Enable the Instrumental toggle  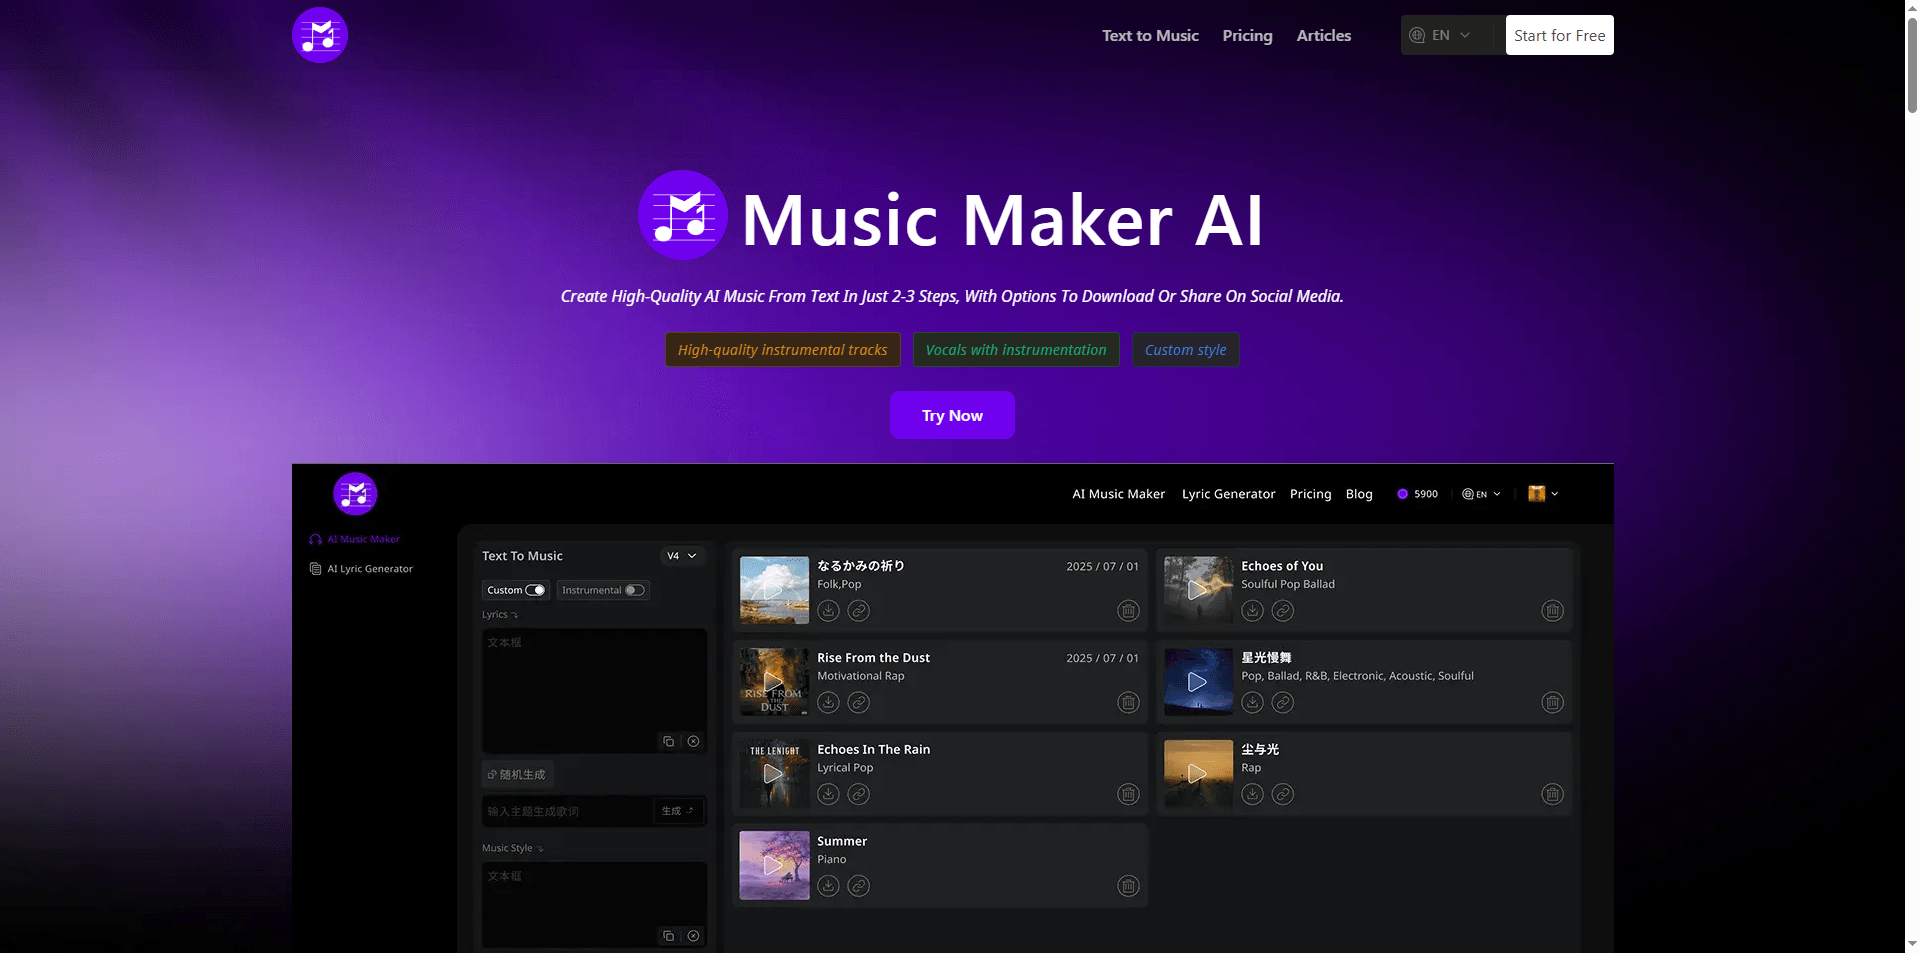(x=634, y=590)
